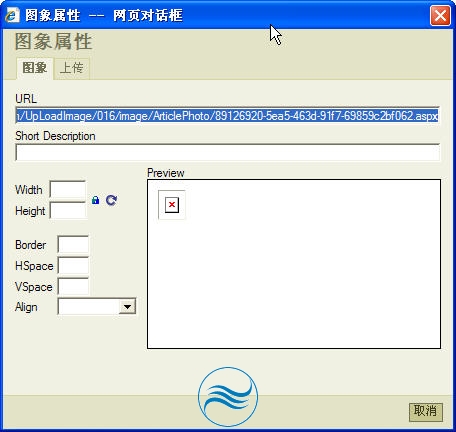
Task: Switch to the 上传 tab
Action: pos(72,68)
